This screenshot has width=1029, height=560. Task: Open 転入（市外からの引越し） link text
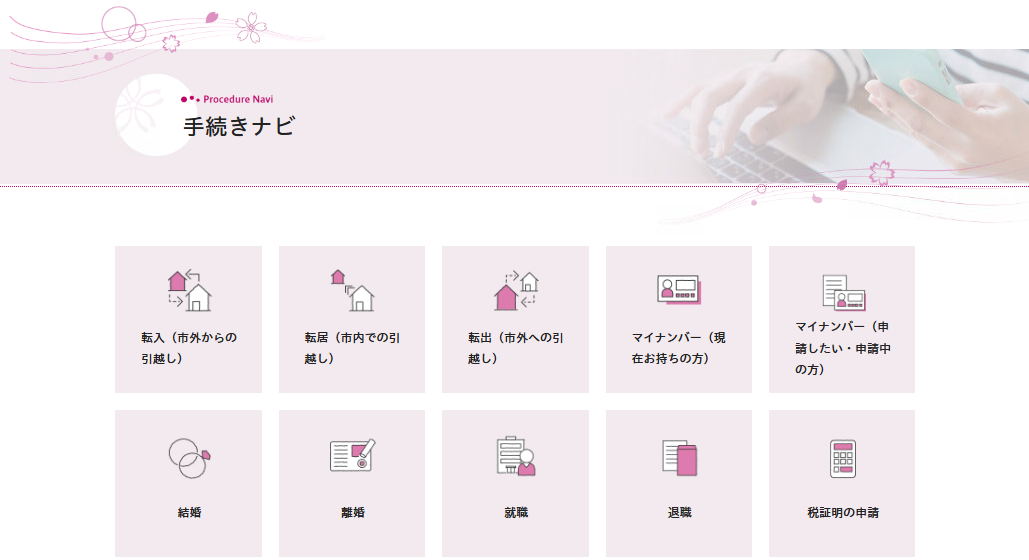(189, 348)
